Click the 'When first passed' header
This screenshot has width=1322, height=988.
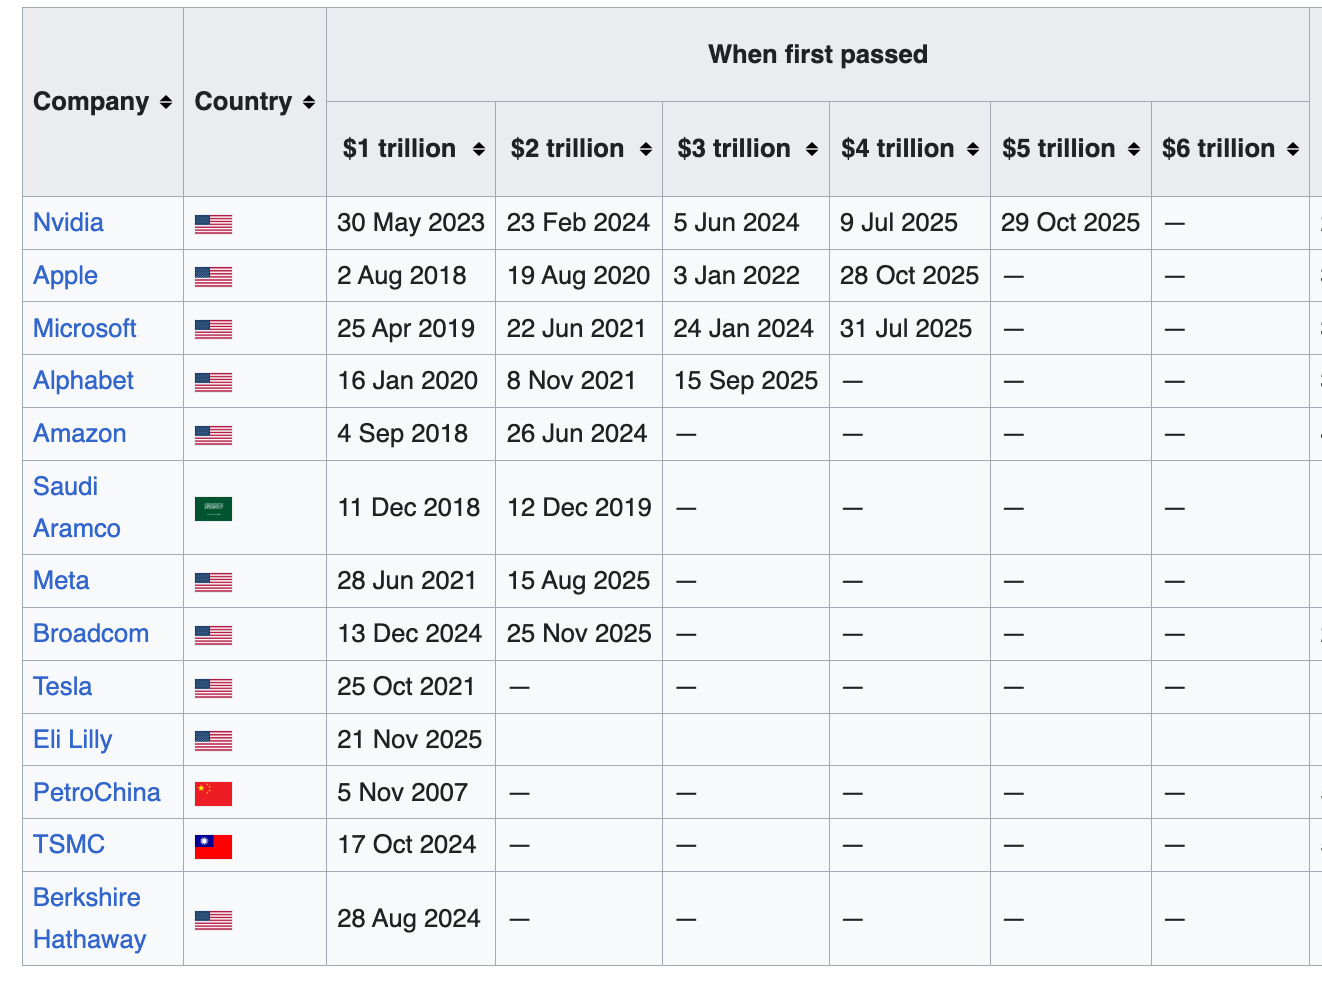tap(817, 54)
